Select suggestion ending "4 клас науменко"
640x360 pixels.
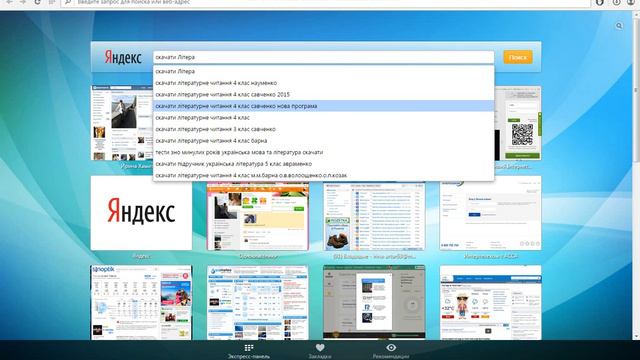(x=323, y=83)
